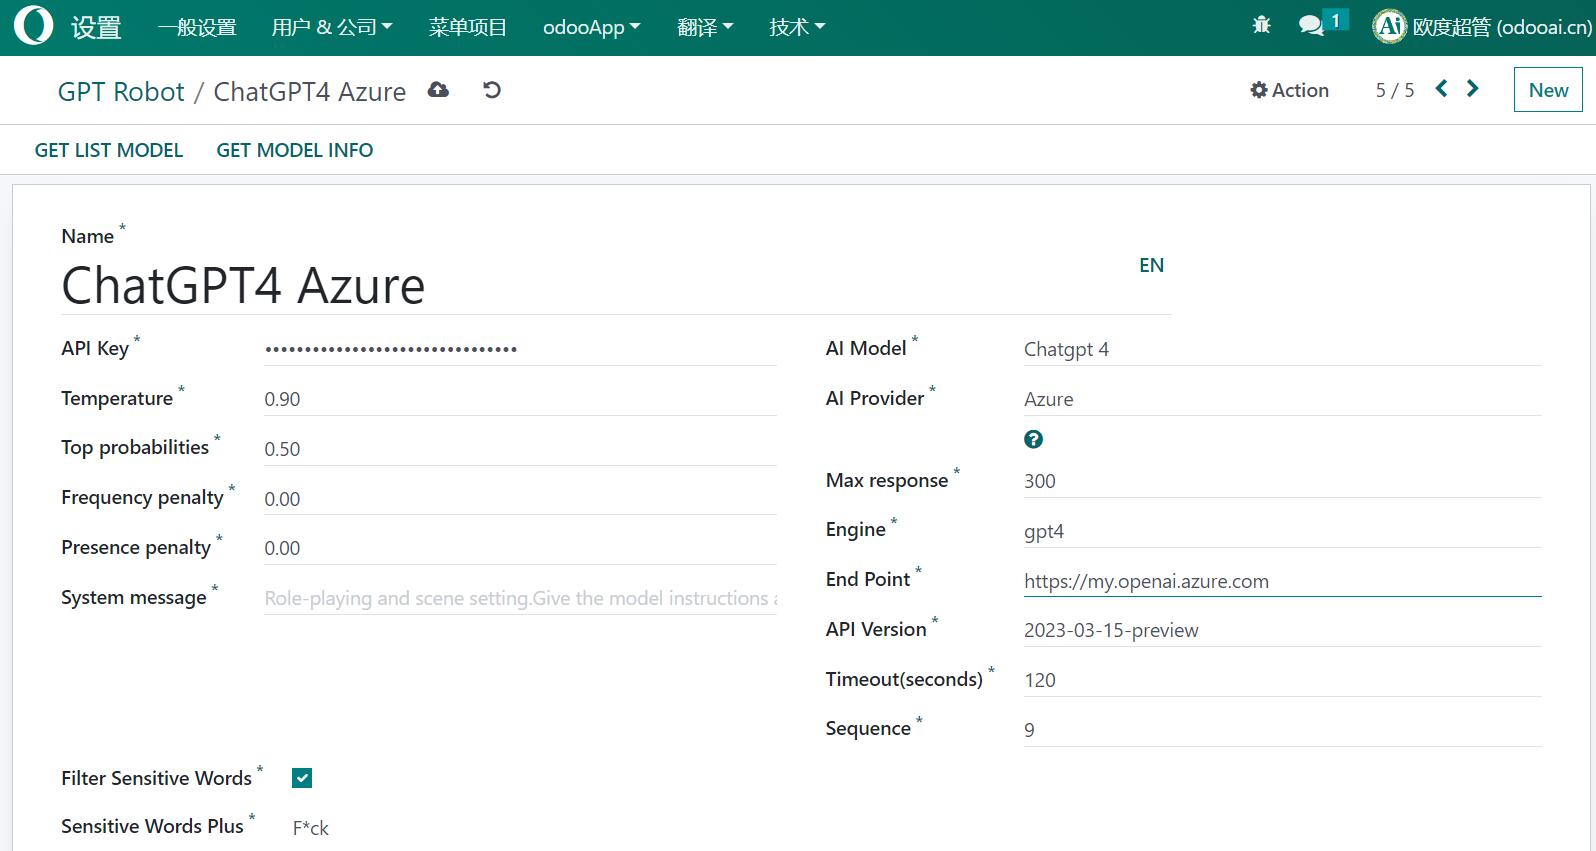The image size is (1596, 851).
Task: Open the Action gear menu
Action: point(1289,90)
